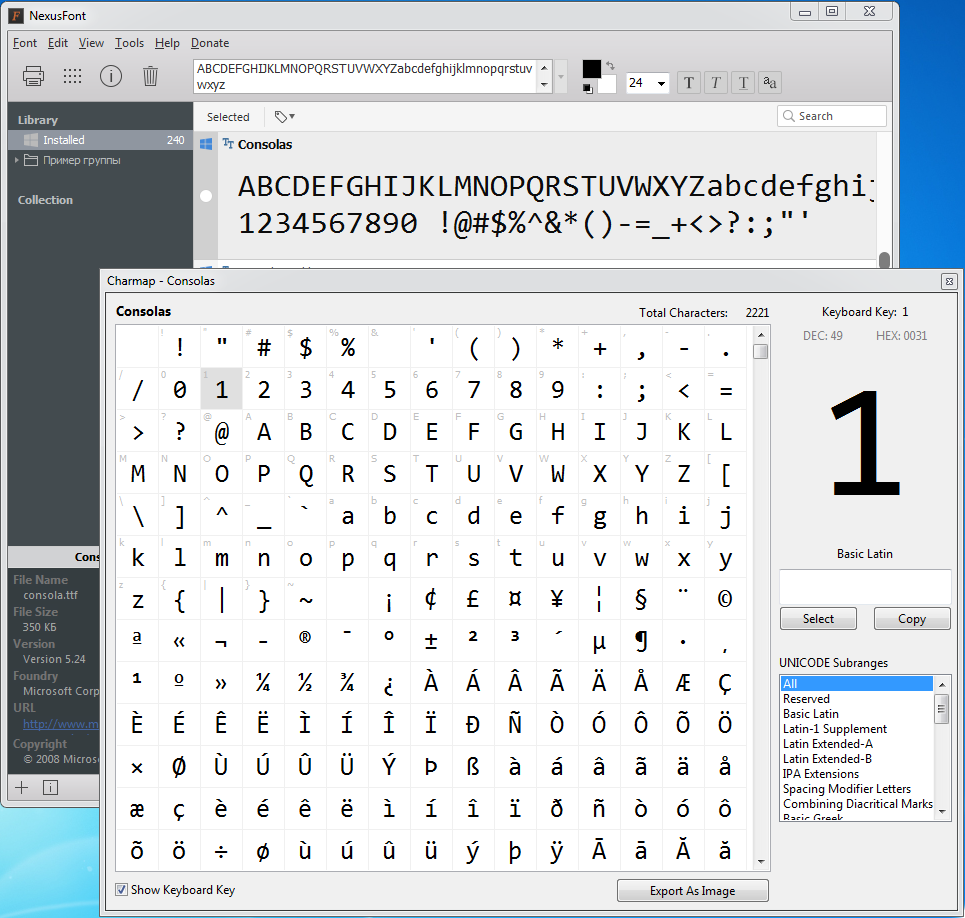Select the ¶ pilcrow character cell

point(641,641)
